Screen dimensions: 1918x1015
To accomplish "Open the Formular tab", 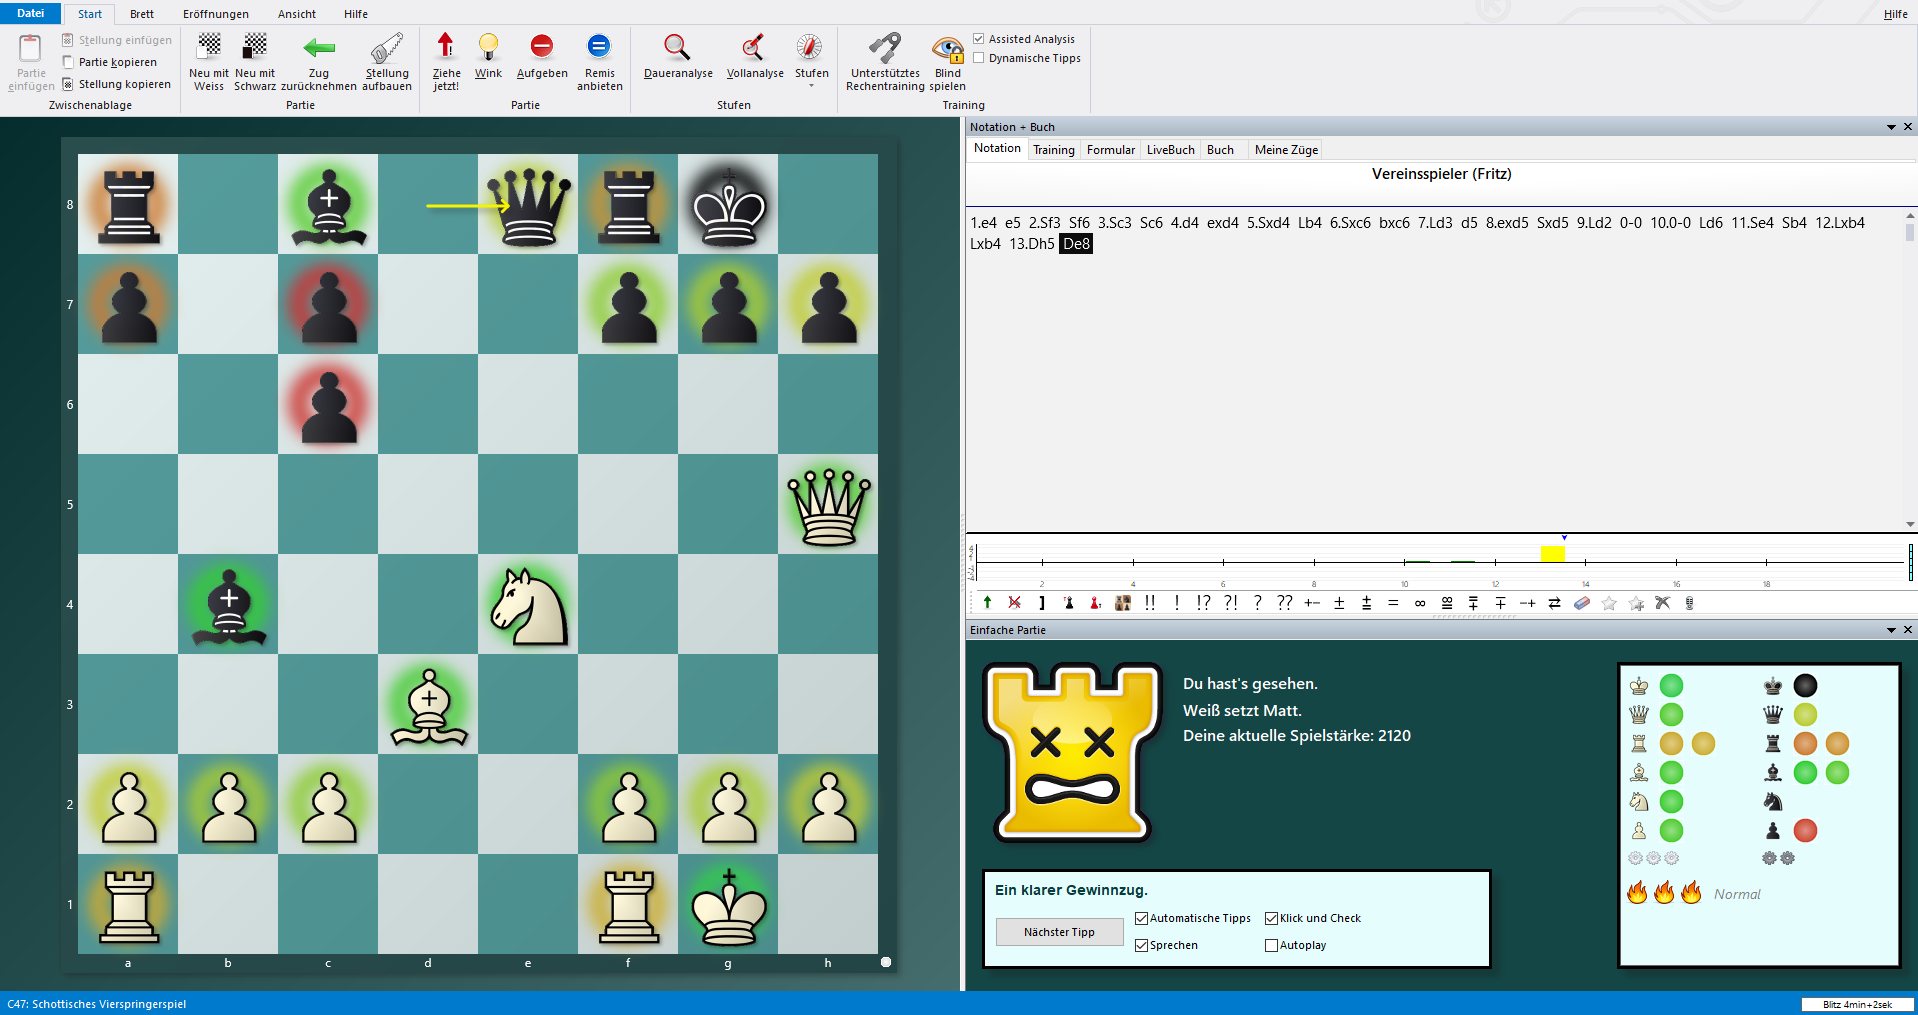I will click(x=1110, y=150).
